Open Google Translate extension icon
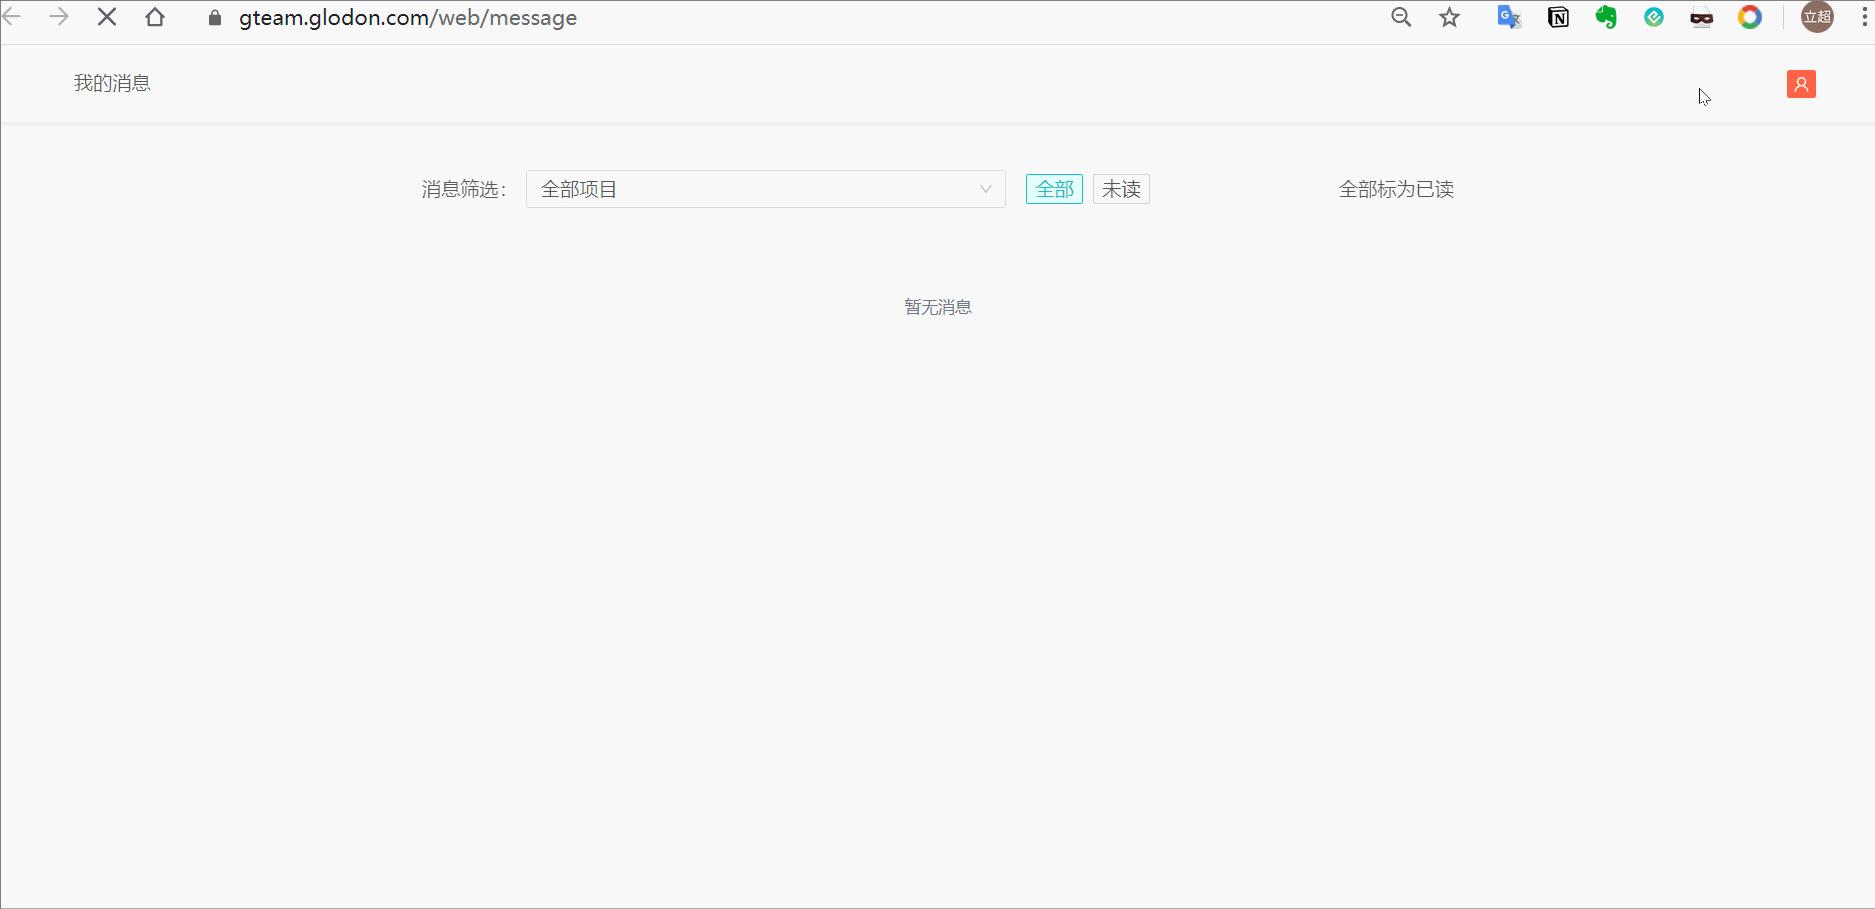Screen dimensions: 1875x909 [x=1508, y=17]
